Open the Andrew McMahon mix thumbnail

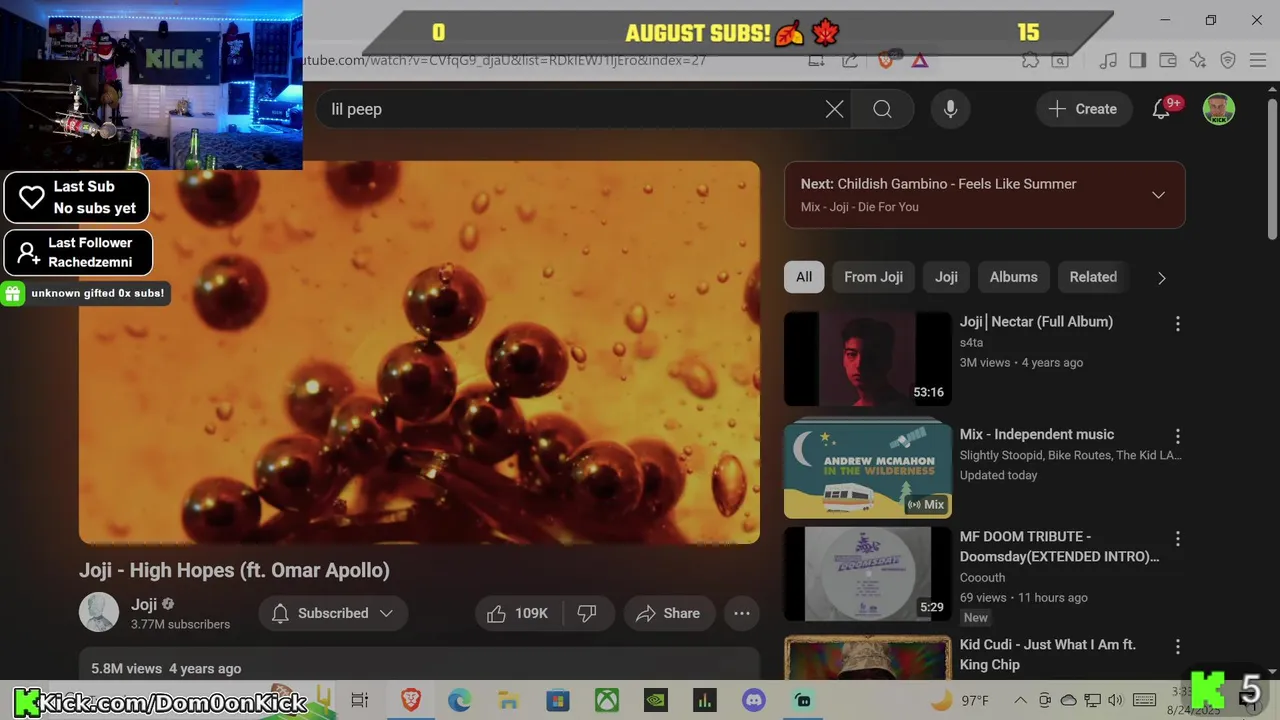click(x=867, y=471)
